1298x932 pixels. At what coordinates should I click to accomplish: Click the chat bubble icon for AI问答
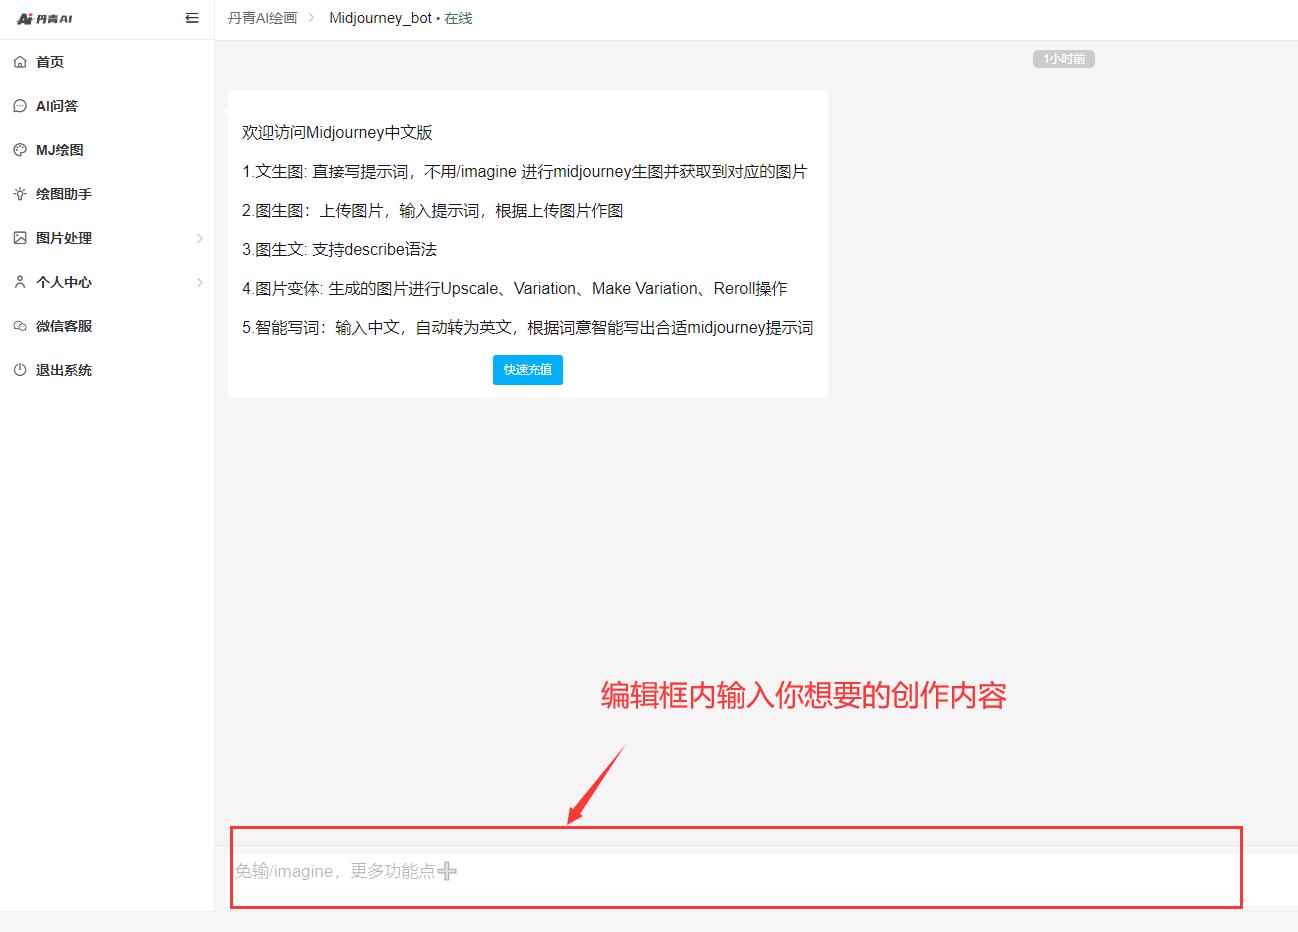pos(20,106)
